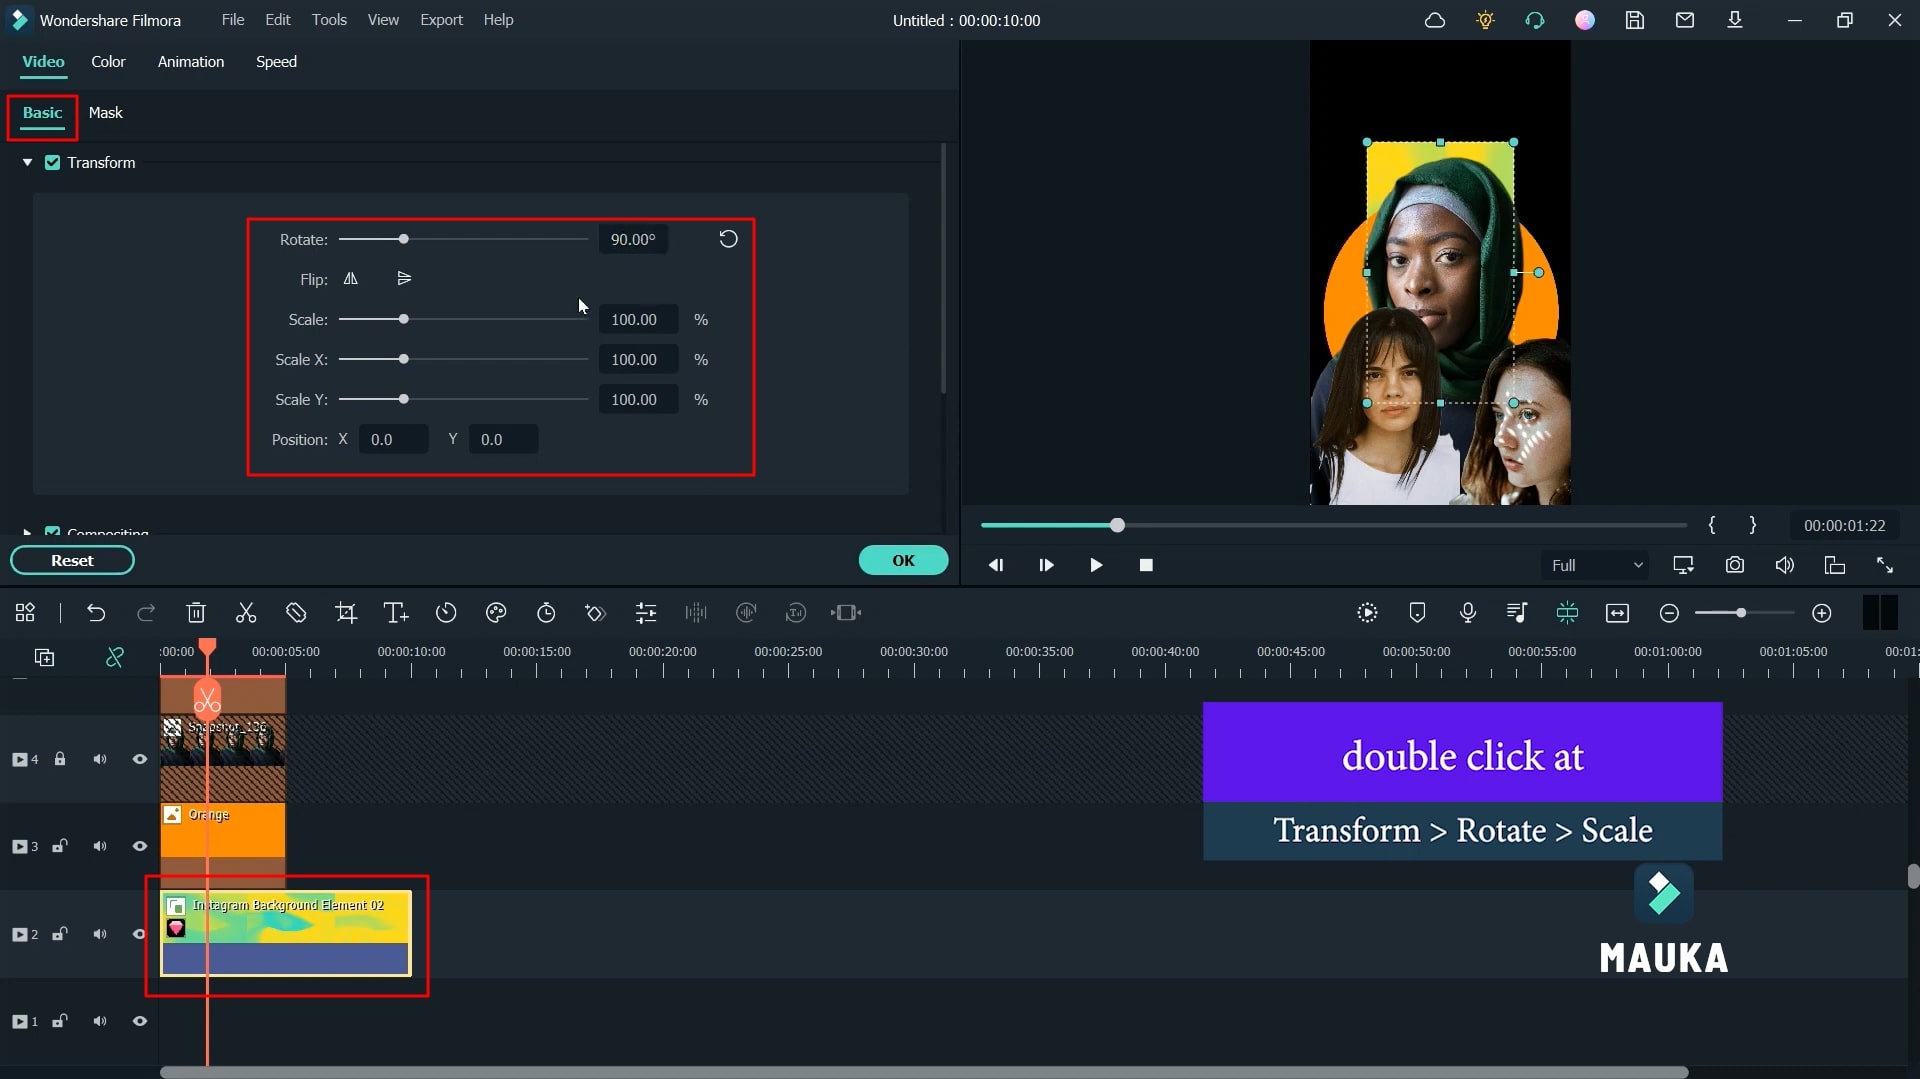
Task: Toggle timeline snapping icon
Action: 1567,613
